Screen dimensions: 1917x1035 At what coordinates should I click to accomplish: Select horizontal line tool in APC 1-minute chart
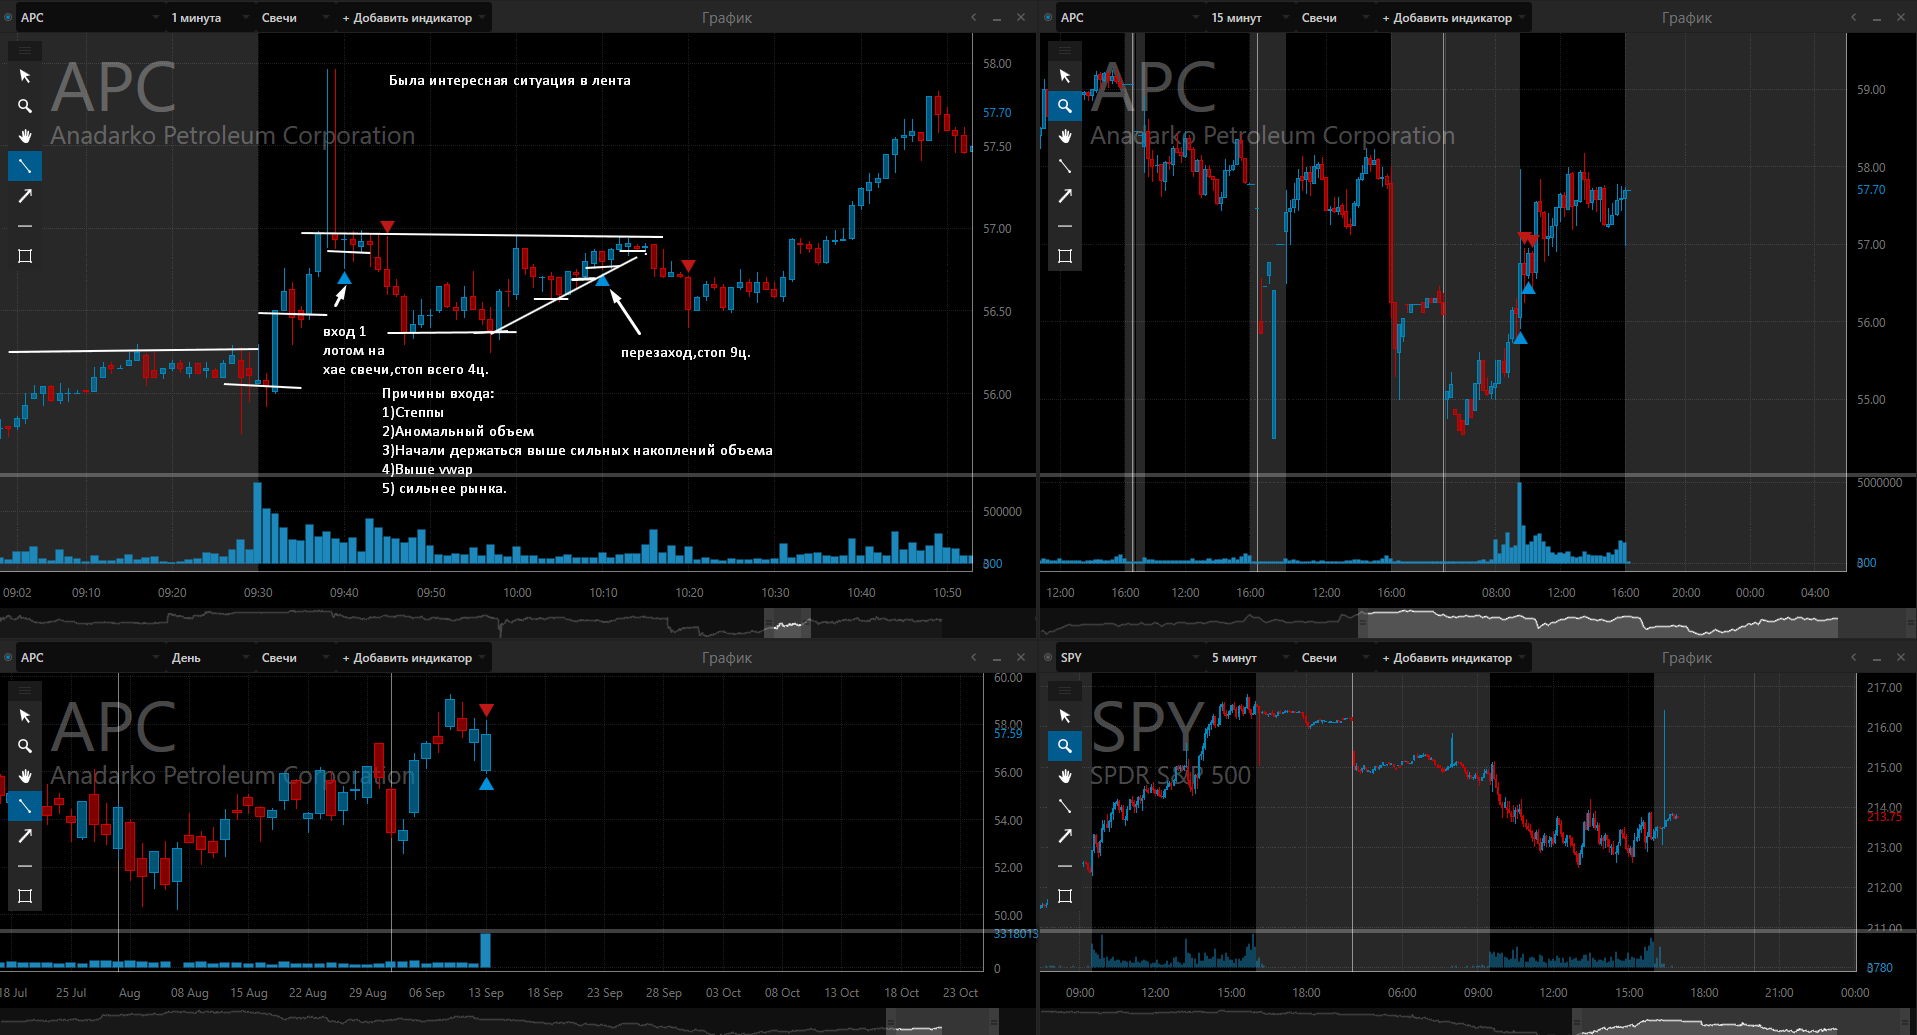(x=25, y=226)
